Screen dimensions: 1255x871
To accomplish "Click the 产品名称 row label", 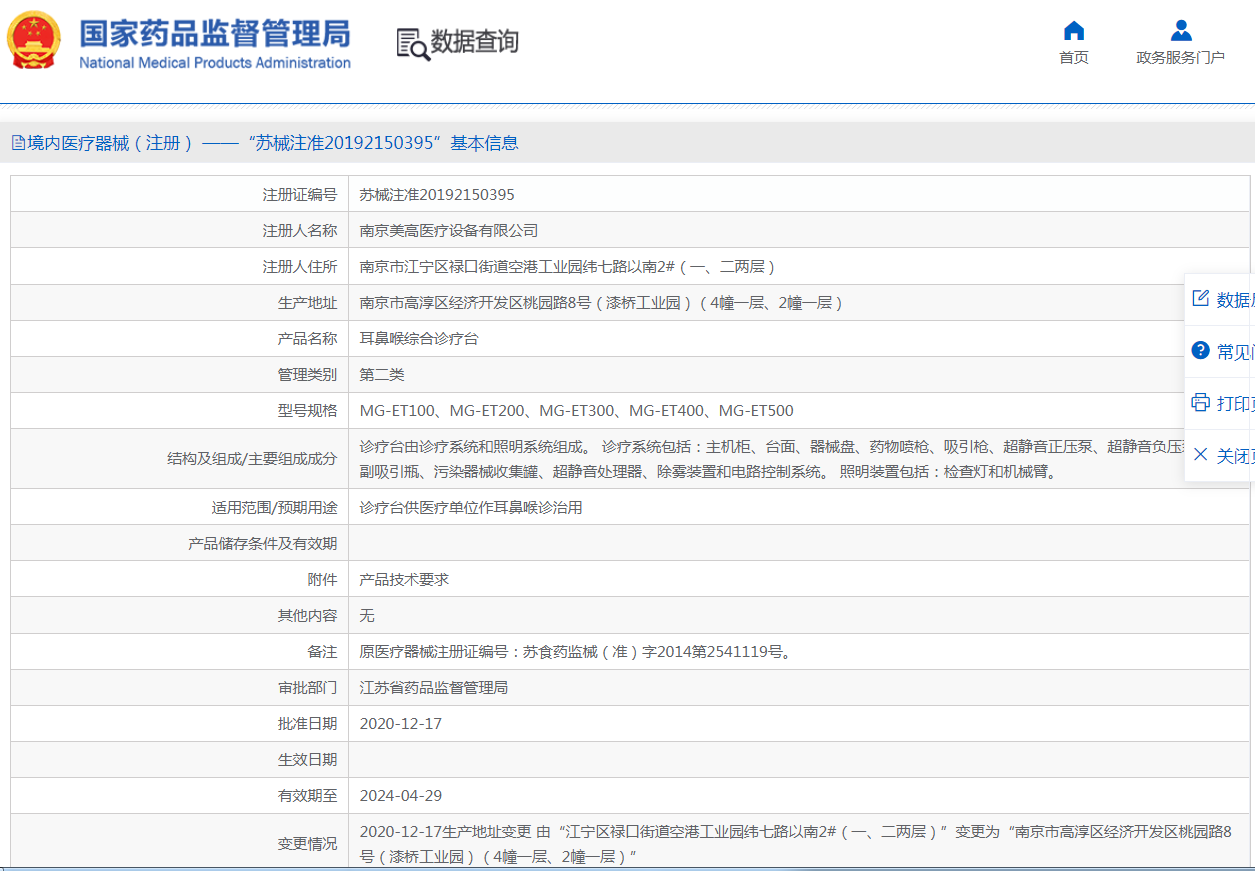I will click(x=307, y=339).
